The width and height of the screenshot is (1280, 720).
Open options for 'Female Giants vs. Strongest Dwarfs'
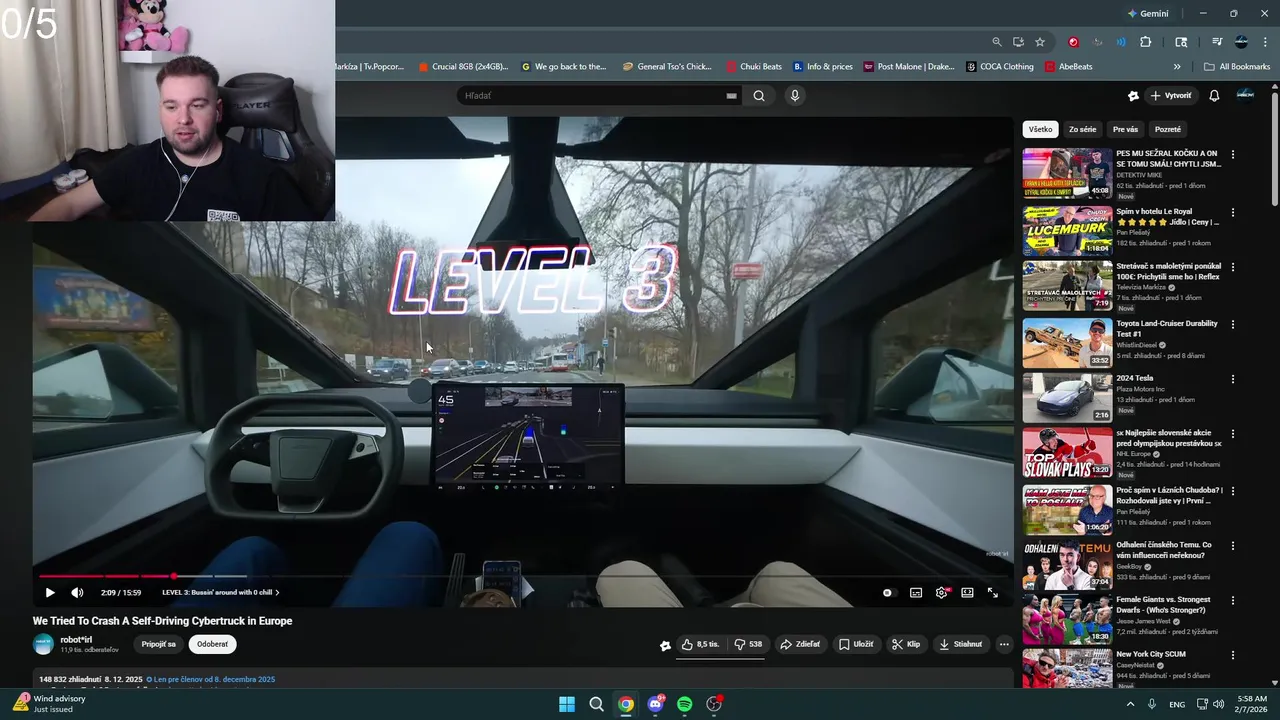(x=1232, y=600)
